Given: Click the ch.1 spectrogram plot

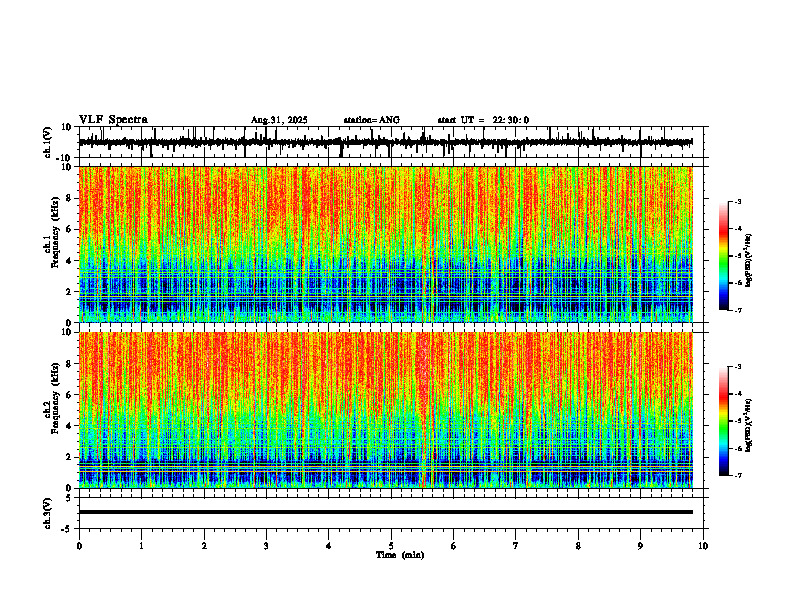Looking at the screenshot, I should coord(385,244).
